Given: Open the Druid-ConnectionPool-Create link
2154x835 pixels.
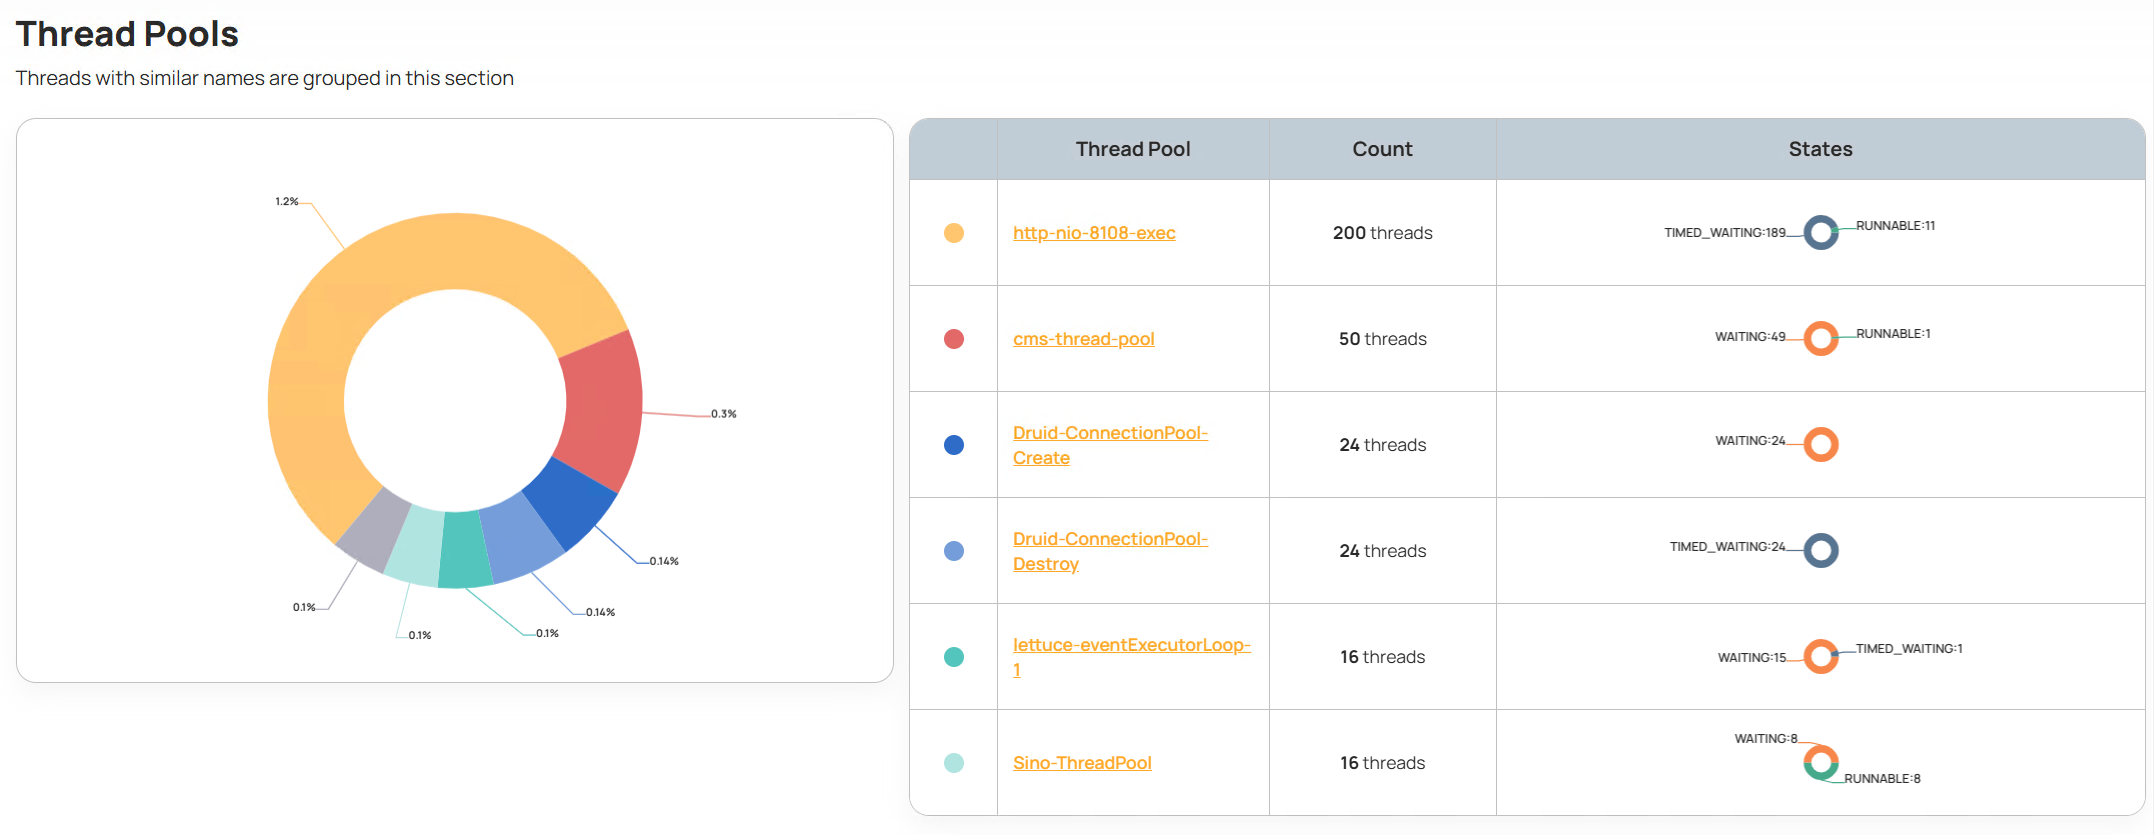Looking at the screenshot, I should point(1109,434).
